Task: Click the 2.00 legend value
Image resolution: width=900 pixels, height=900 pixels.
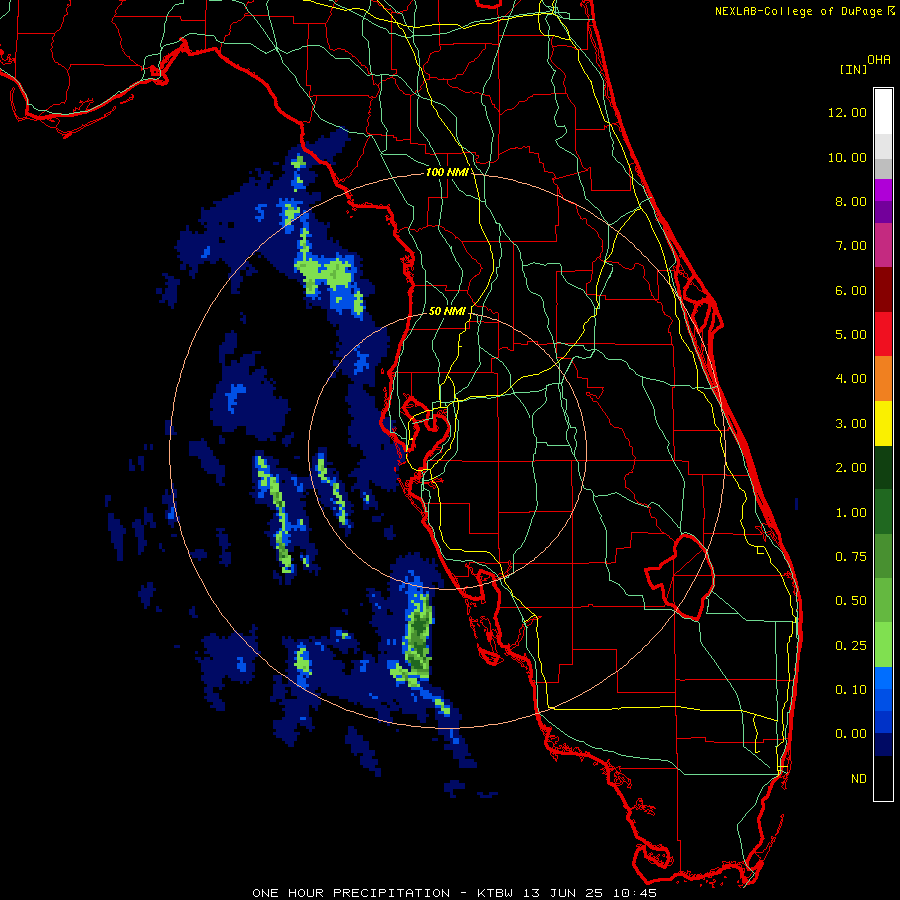Action: click(x=850, y=468)
